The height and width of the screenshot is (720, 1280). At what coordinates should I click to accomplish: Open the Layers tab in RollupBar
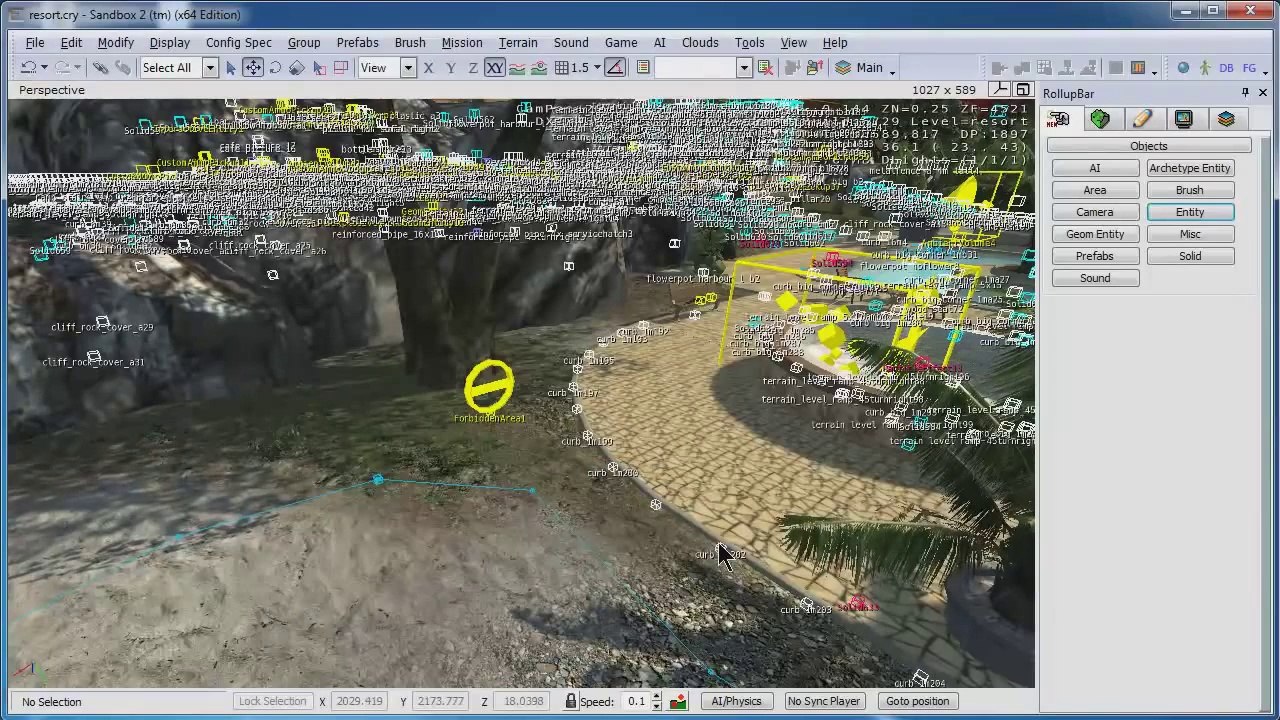pos(1226,119)
